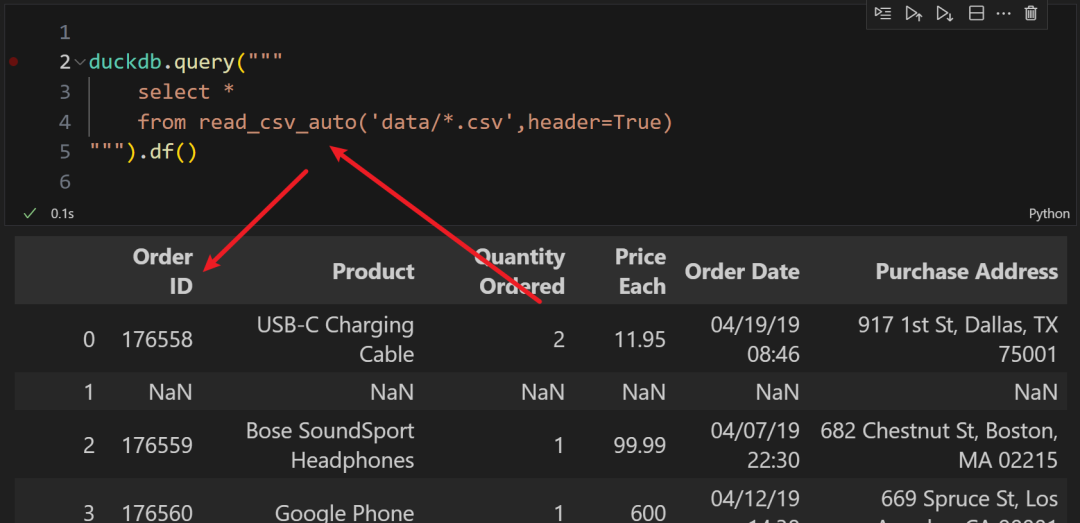Click the Price Each column header
The width and height of the screenshot is (1080, 523).
coord(640,271)
